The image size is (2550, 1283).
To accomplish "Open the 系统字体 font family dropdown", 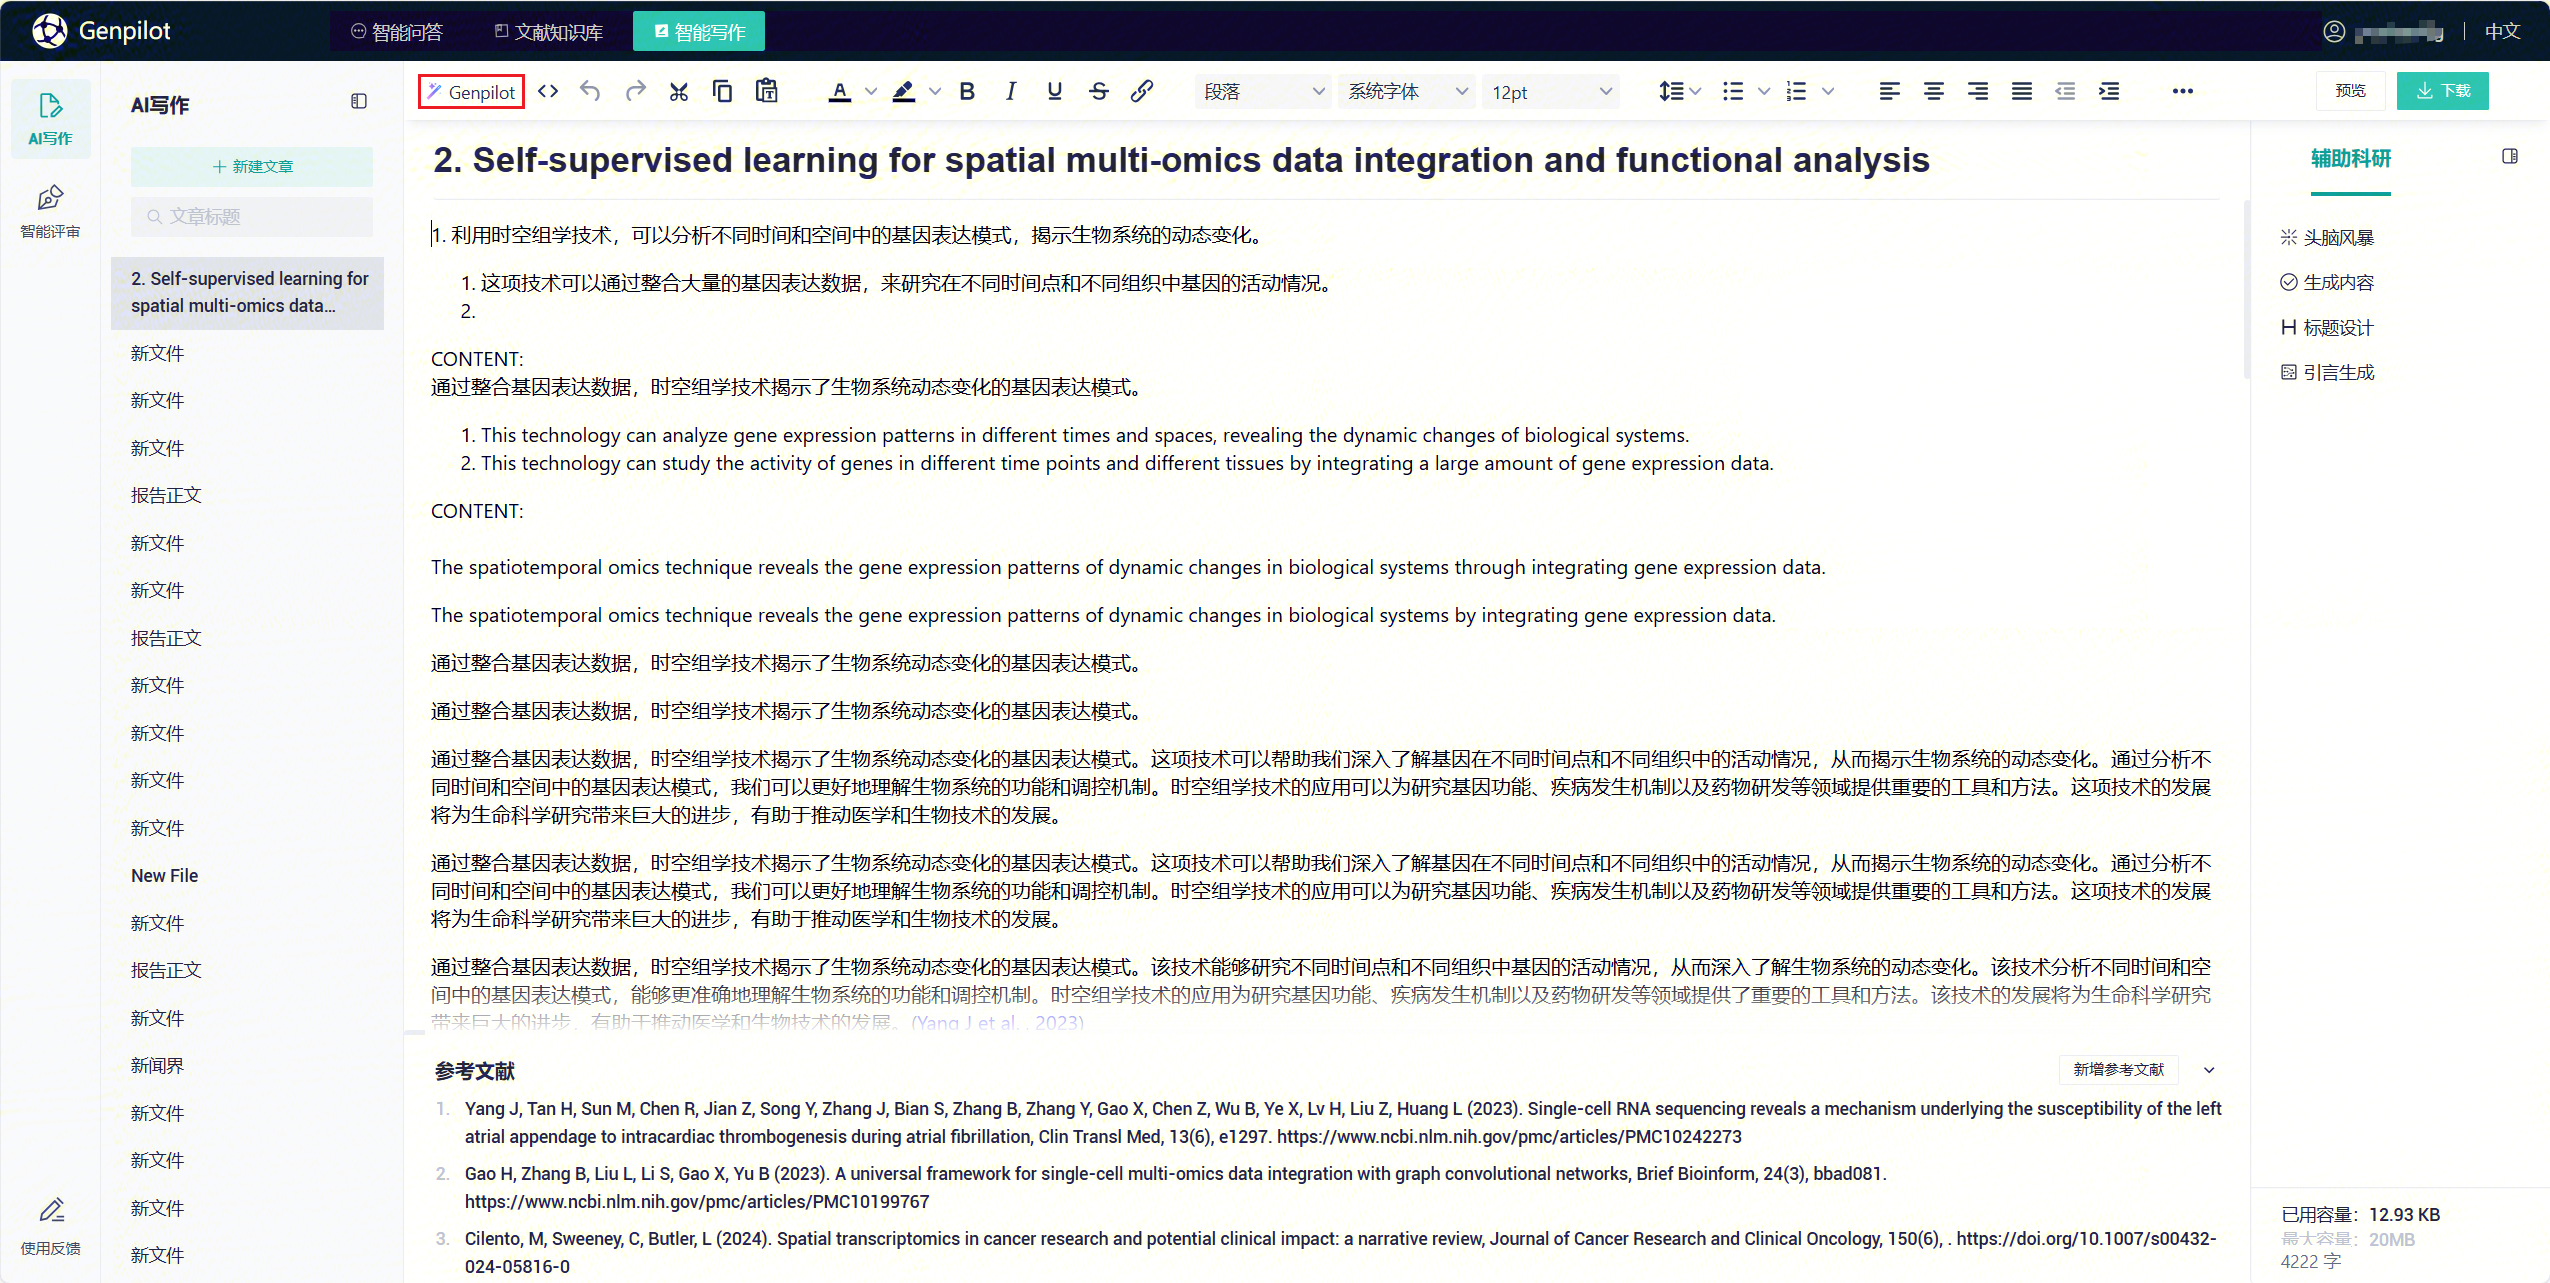I will pyautogui.click(x=1407, y=92).
